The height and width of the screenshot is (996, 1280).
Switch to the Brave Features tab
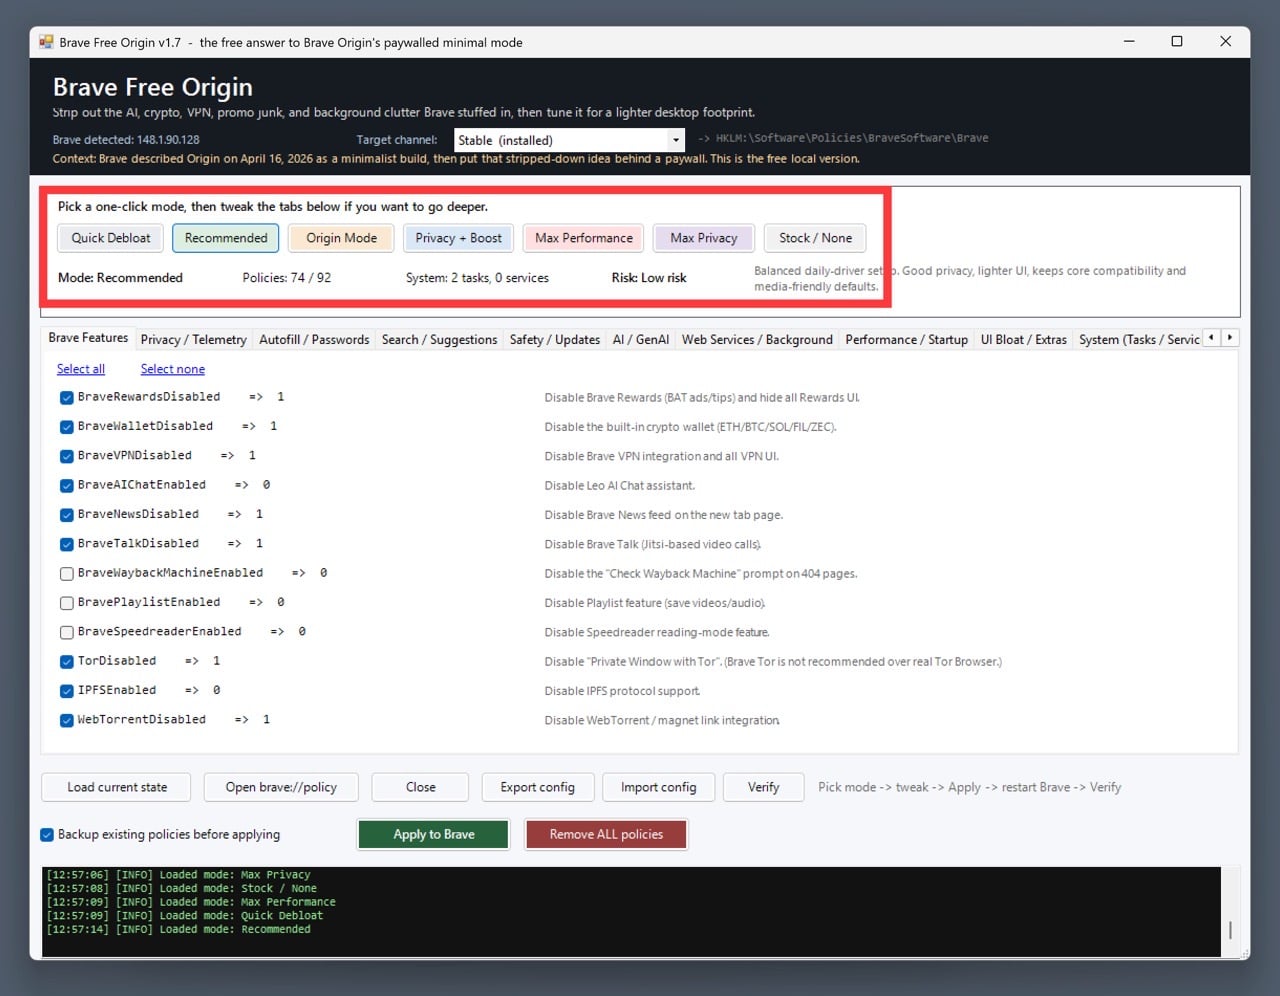[x=88, y=338]
